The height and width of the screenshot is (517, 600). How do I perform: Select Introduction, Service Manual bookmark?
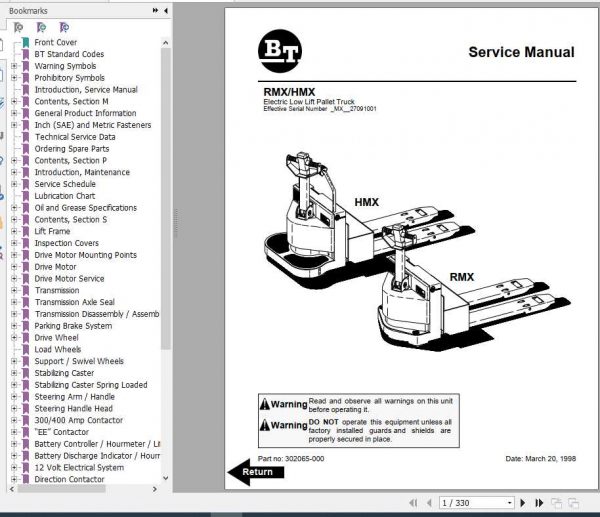pos(86,90)
